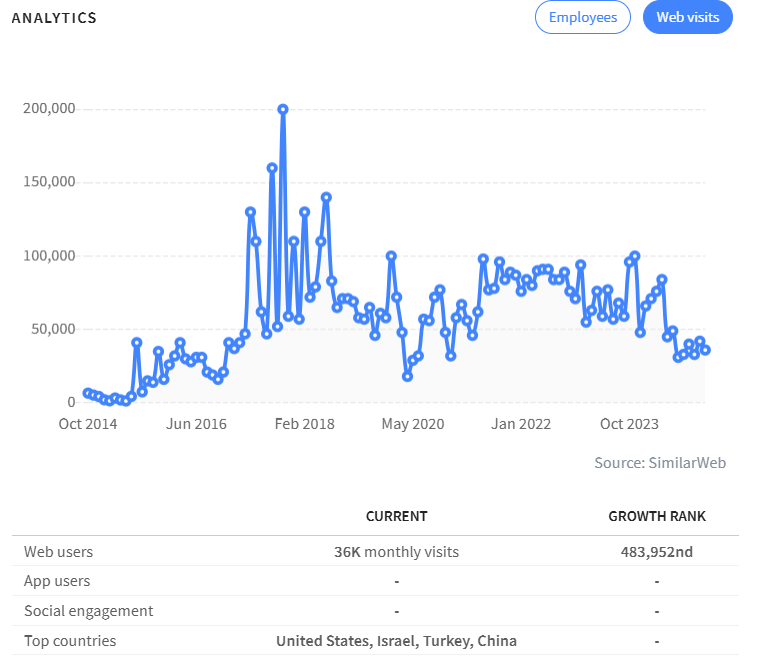This screenshot has width=762, height=665.
Task: Click the 'Jan 2022' axis label
Action: [x=521, y=424]
